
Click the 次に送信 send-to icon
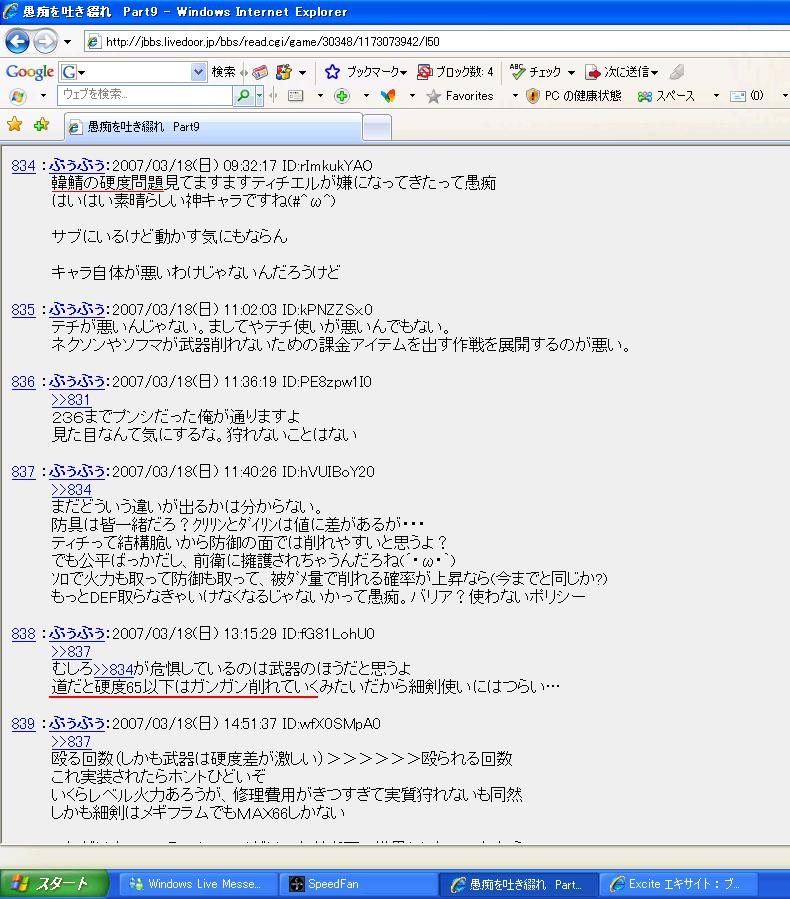point(592,72)
